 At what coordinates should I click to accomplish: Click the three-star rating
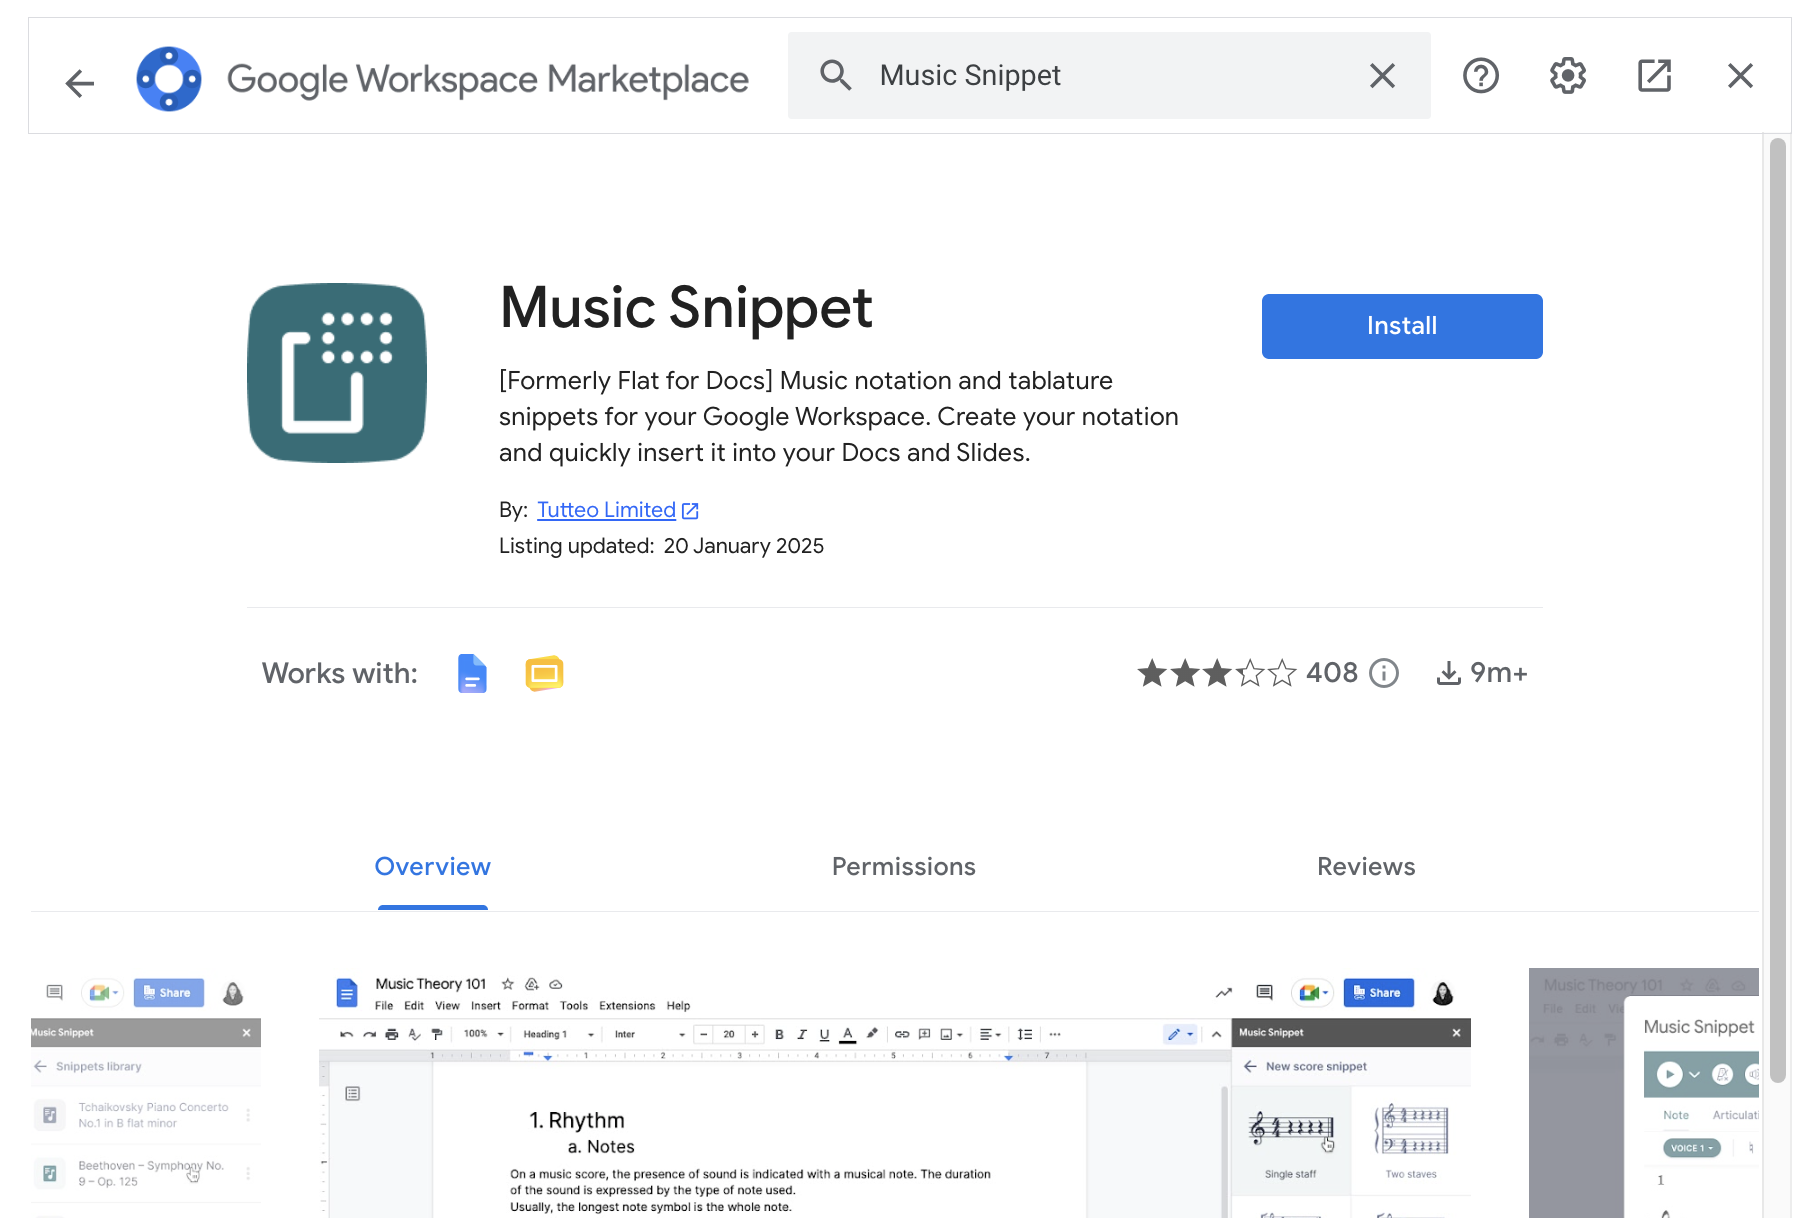[1217, 673]
